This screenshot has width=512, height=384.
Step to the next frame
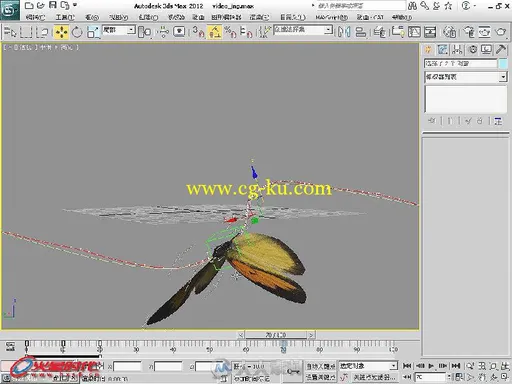443,366
